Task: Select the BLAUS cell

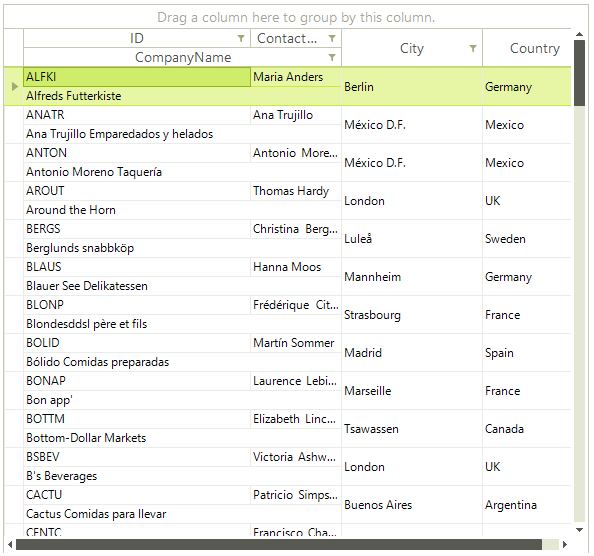Action: [137, 267]
